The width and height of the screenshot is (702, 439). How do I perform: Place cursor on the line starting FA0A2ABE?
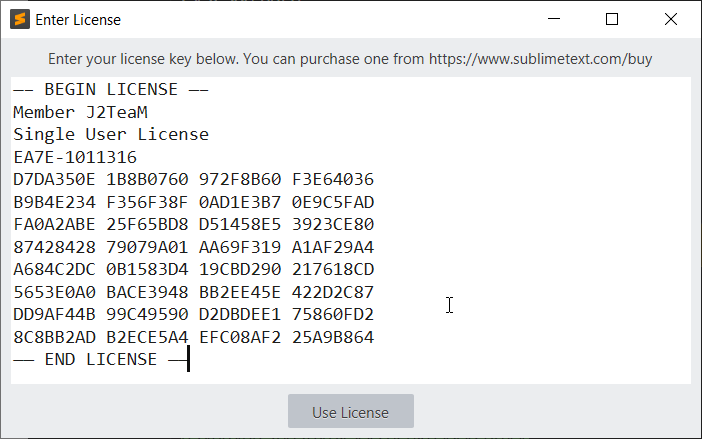(193, 225)
